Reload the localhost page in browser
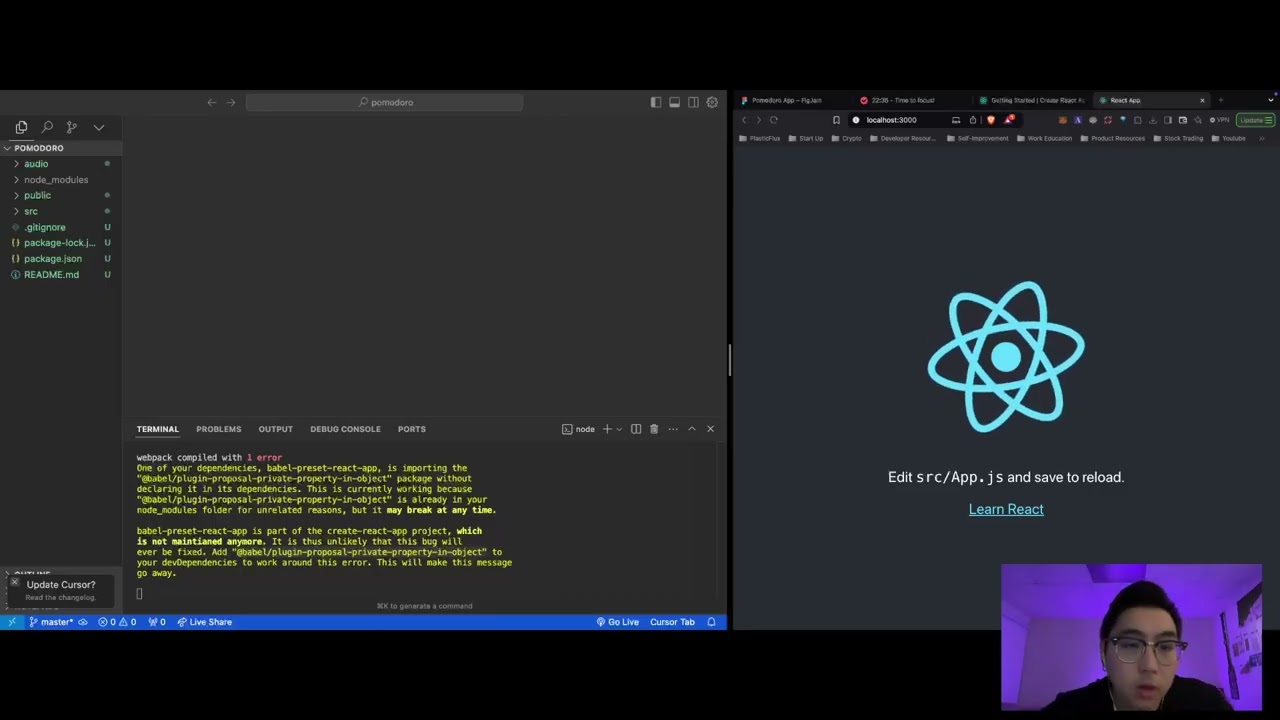 774,120
